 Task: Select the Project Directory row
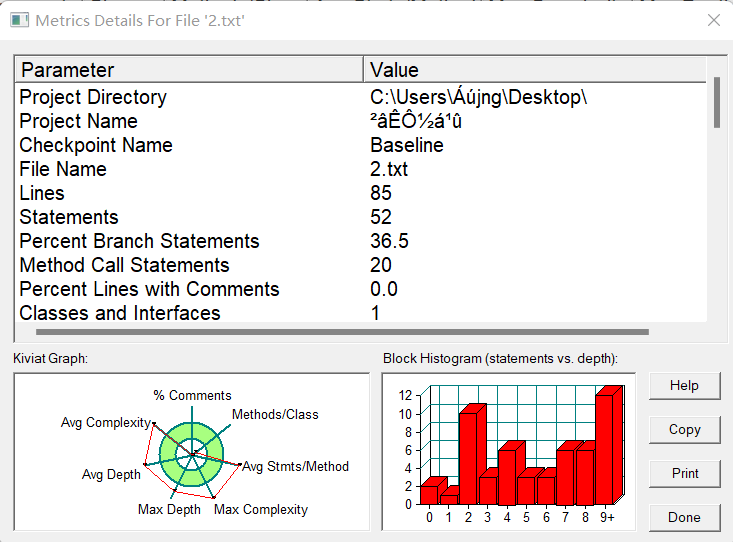coord(361,97)
